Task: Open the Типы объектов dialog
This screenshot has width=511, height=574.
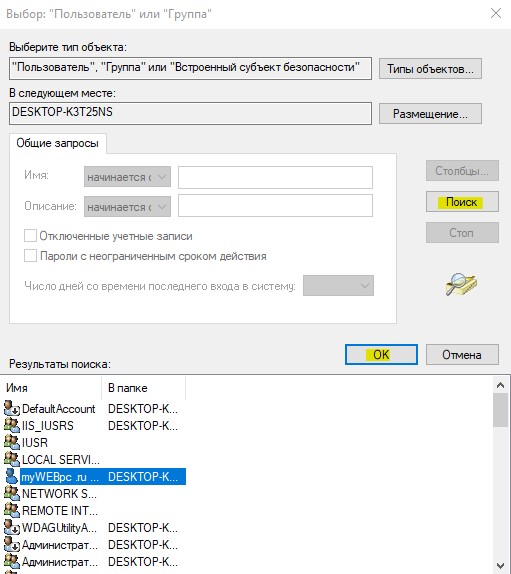Action: (430, 68)
